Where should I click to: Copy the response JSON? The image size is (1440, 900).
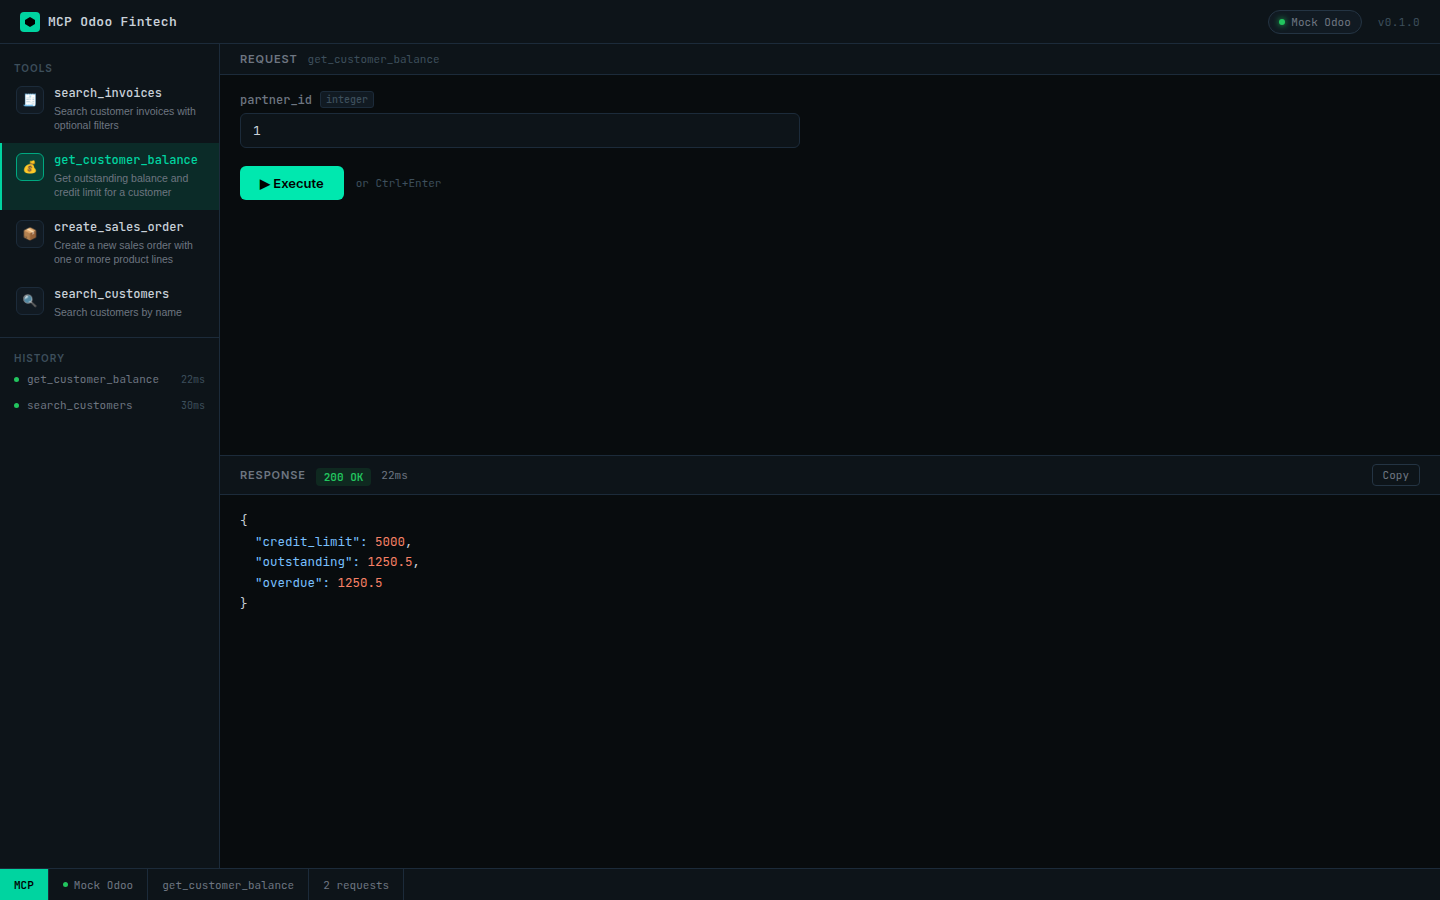[1395, 476]
